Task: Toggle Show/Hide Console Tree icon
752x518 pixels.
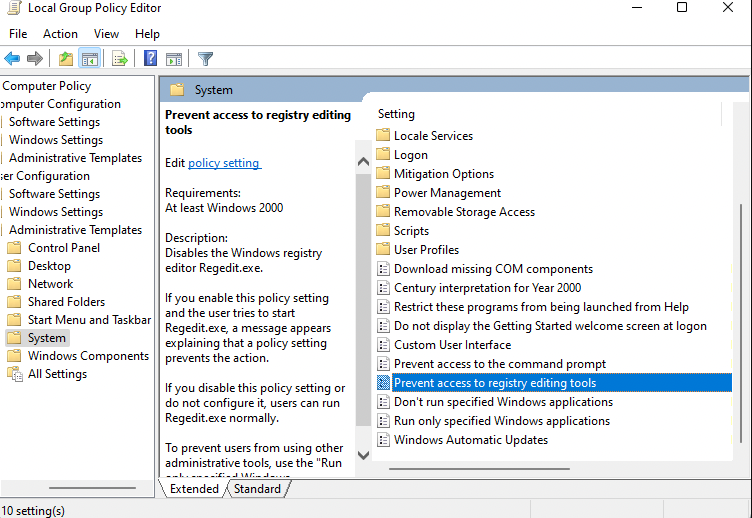Action: (90, 59)
